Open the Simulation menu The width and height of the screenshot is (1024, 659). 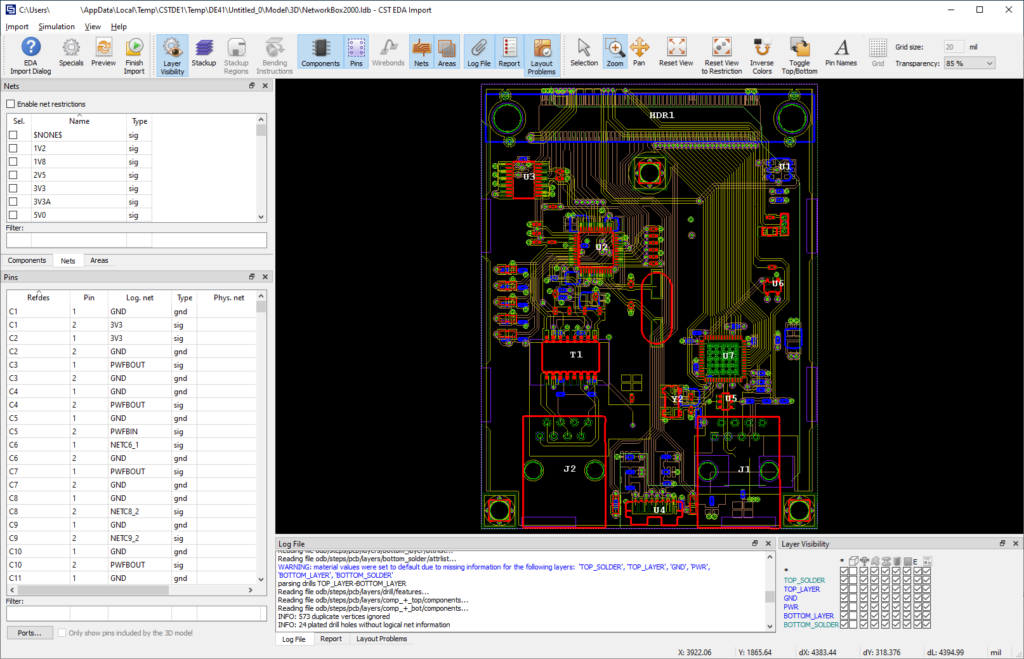tap(57, 26)
